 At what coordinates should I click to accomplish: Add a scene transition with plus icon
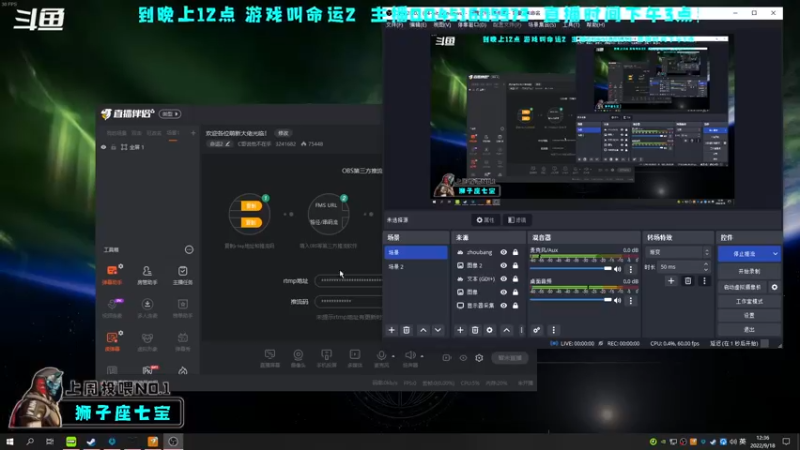click(671, 281)
